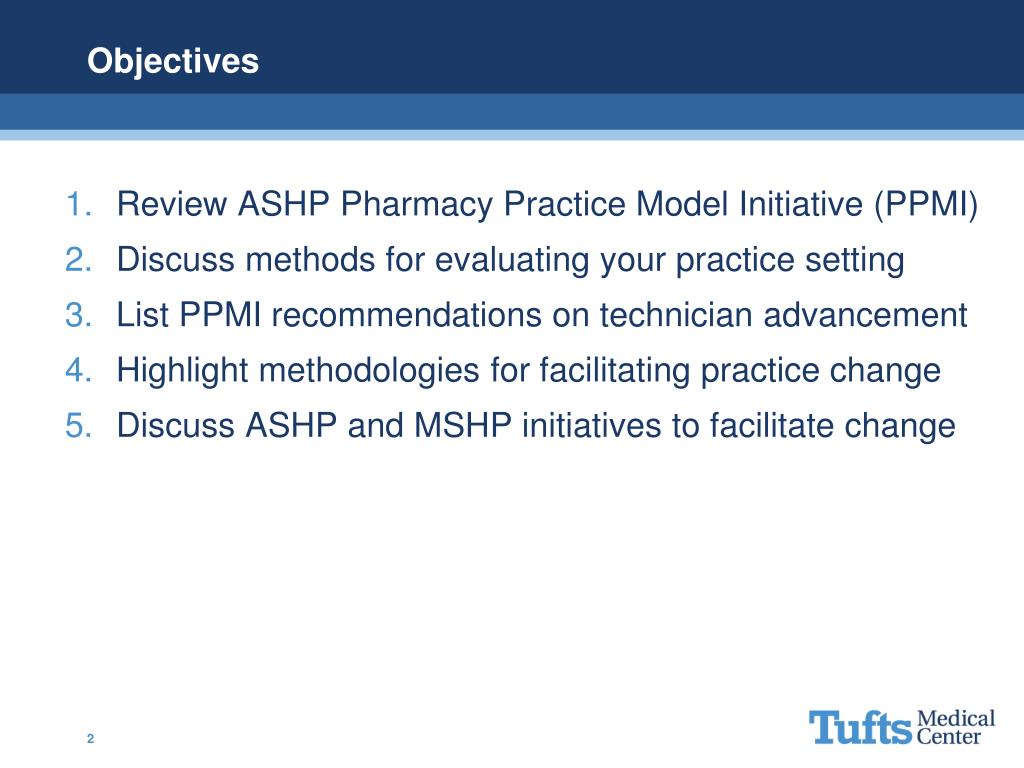The image size is (1024, 768).
Task: Click "List PPMI" in objective three
Action: [188, 316]
